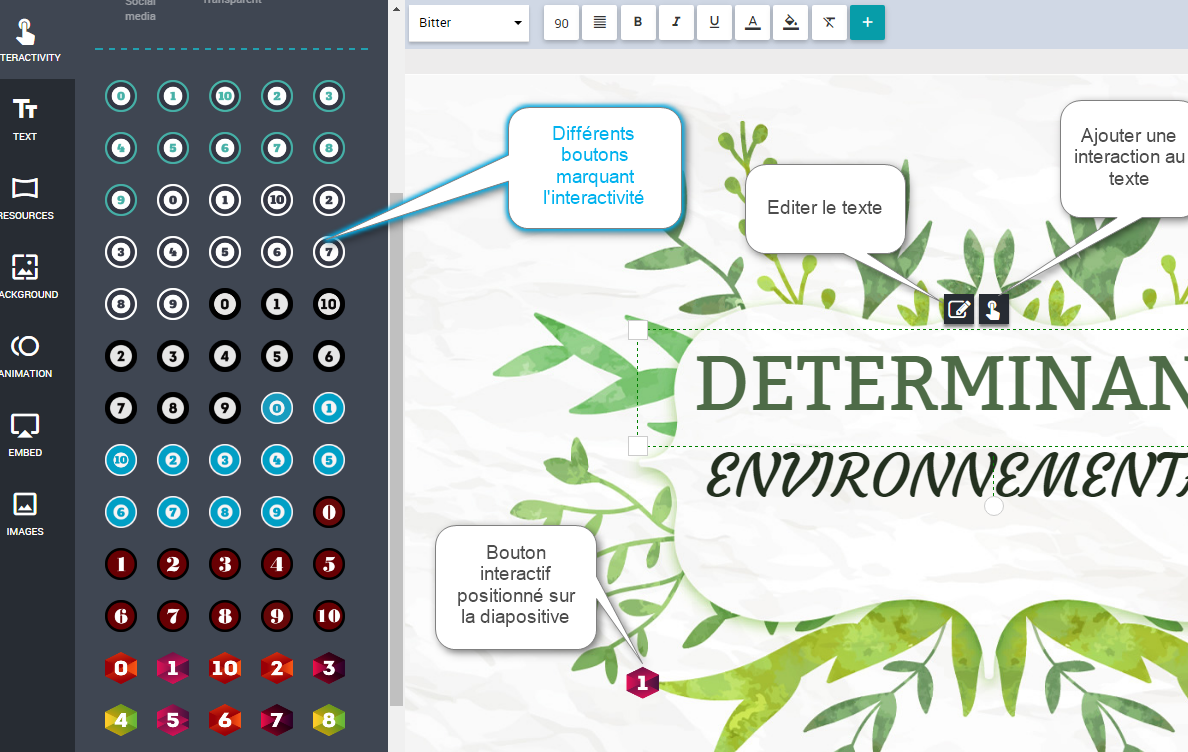Open the Animation sidebar section
This screenshot has width=1188, height=752.
(x=25, y=355)
